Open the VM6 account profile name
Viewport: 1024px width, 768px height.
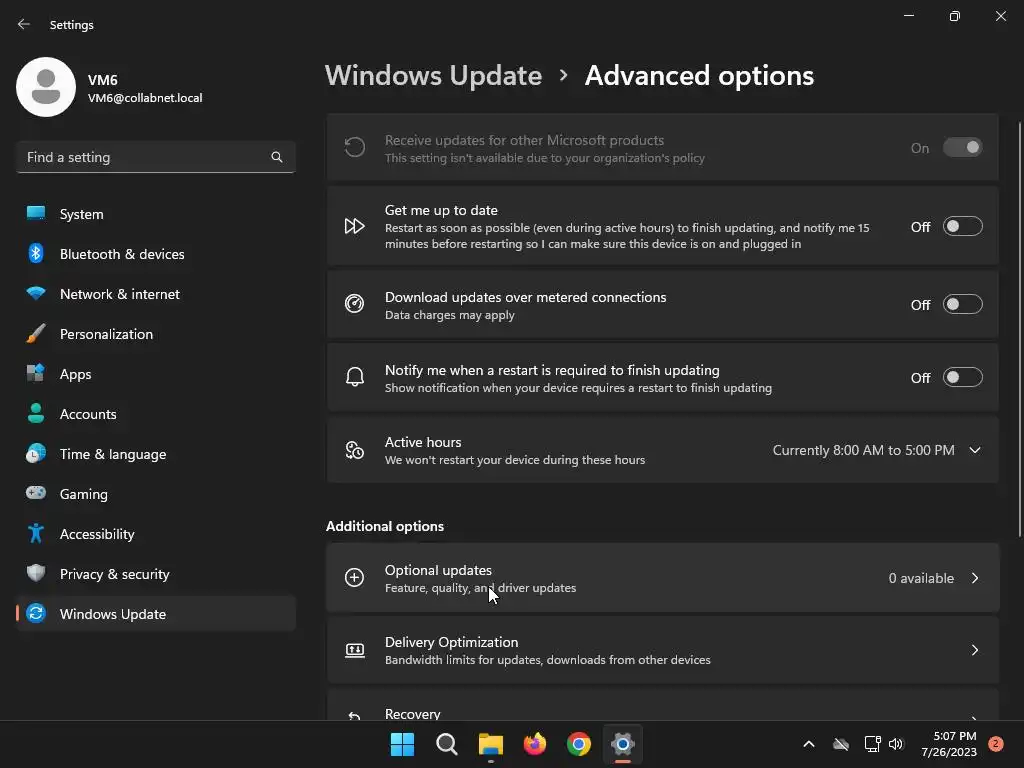(103, 80)
